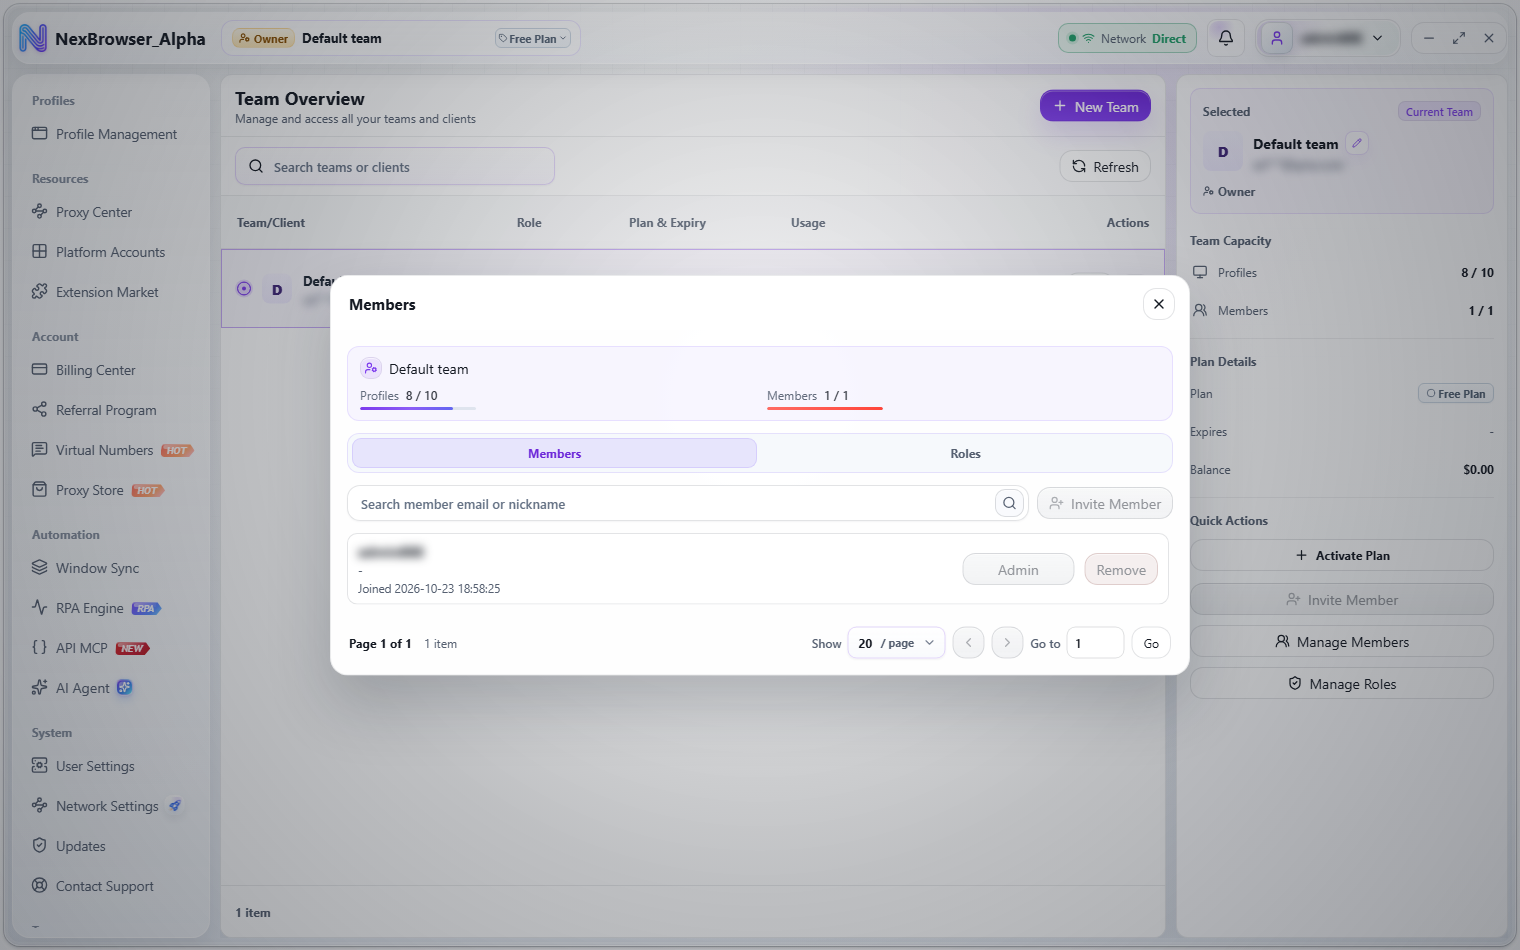Click the Go to page number field

point(1095,643)
